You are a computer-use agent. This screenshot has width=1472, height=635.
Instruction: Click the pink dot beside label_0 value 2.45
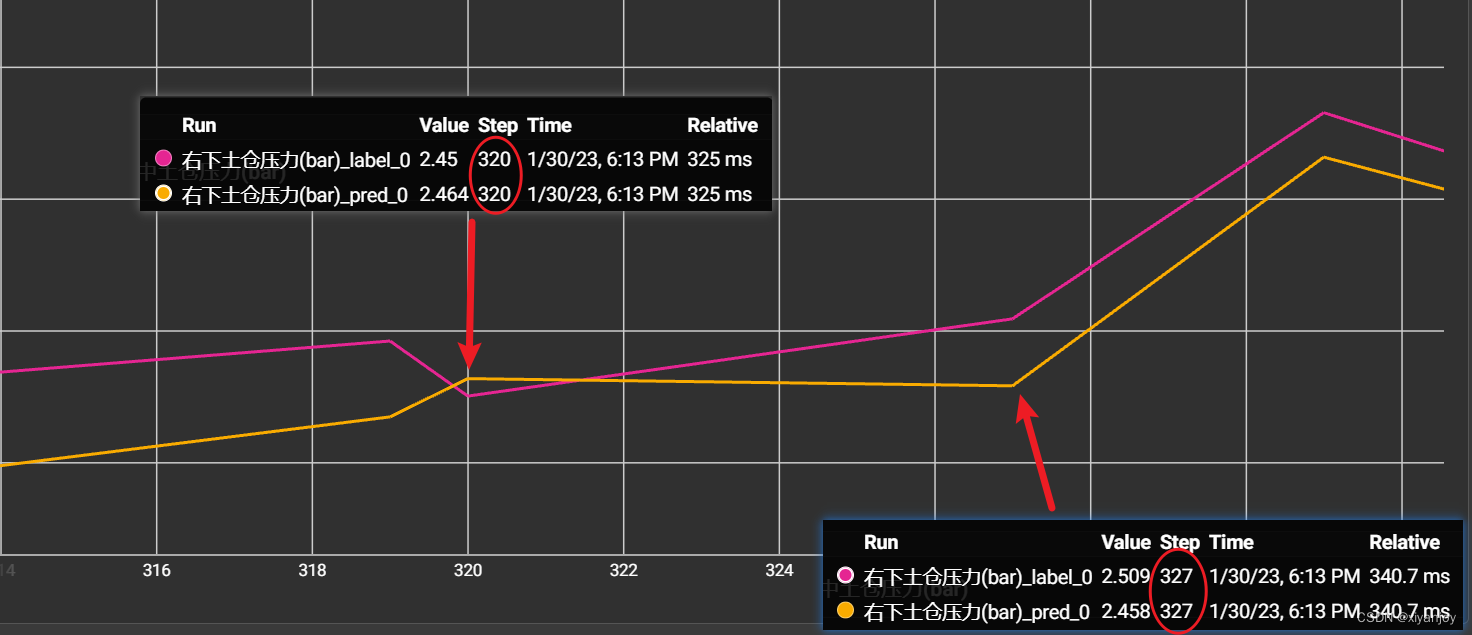coord(164,158)
